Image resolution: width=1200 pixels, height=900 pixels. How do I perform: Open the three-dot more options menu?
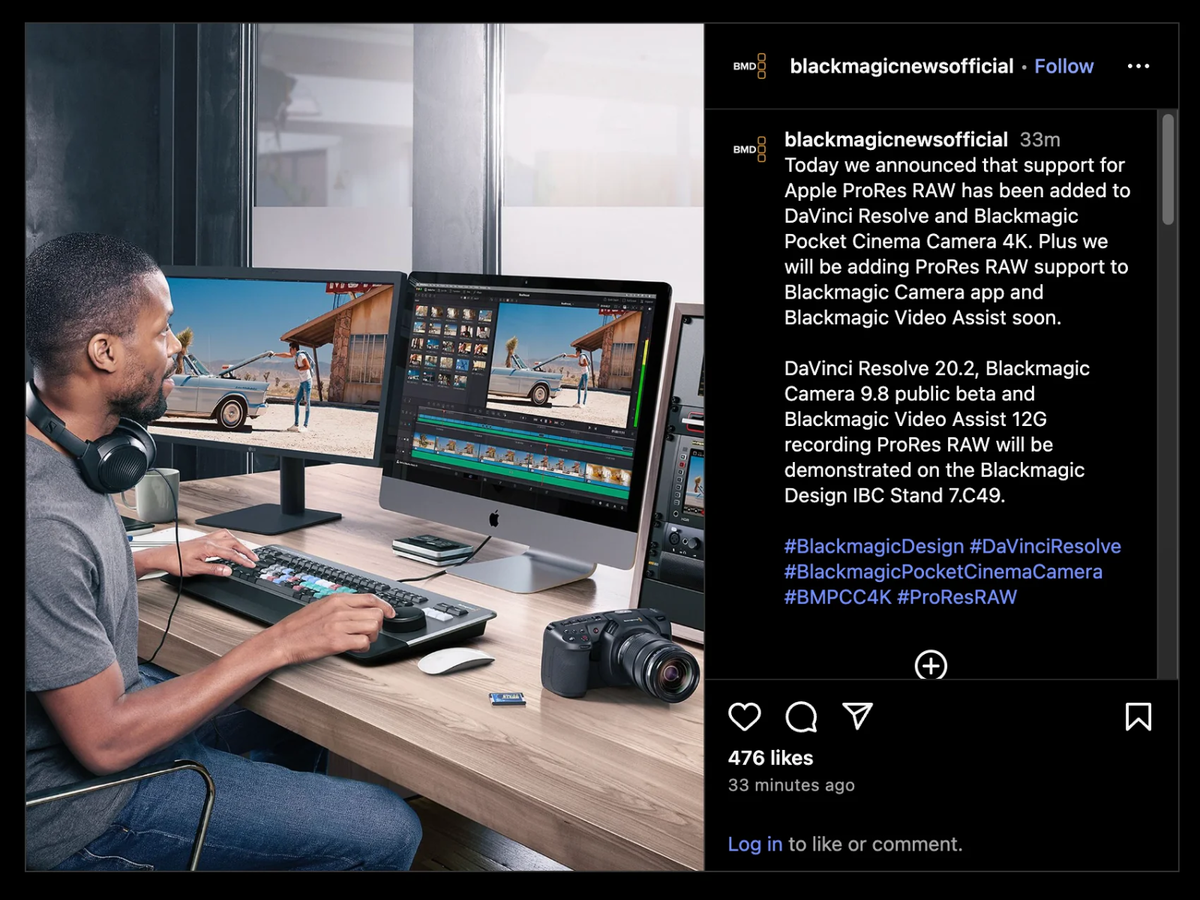point(1138,66)
